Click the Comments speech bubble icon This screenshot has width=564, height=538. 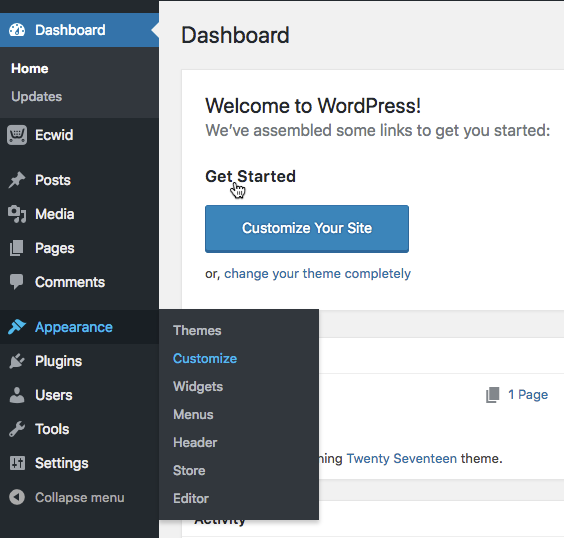[17, 282]
